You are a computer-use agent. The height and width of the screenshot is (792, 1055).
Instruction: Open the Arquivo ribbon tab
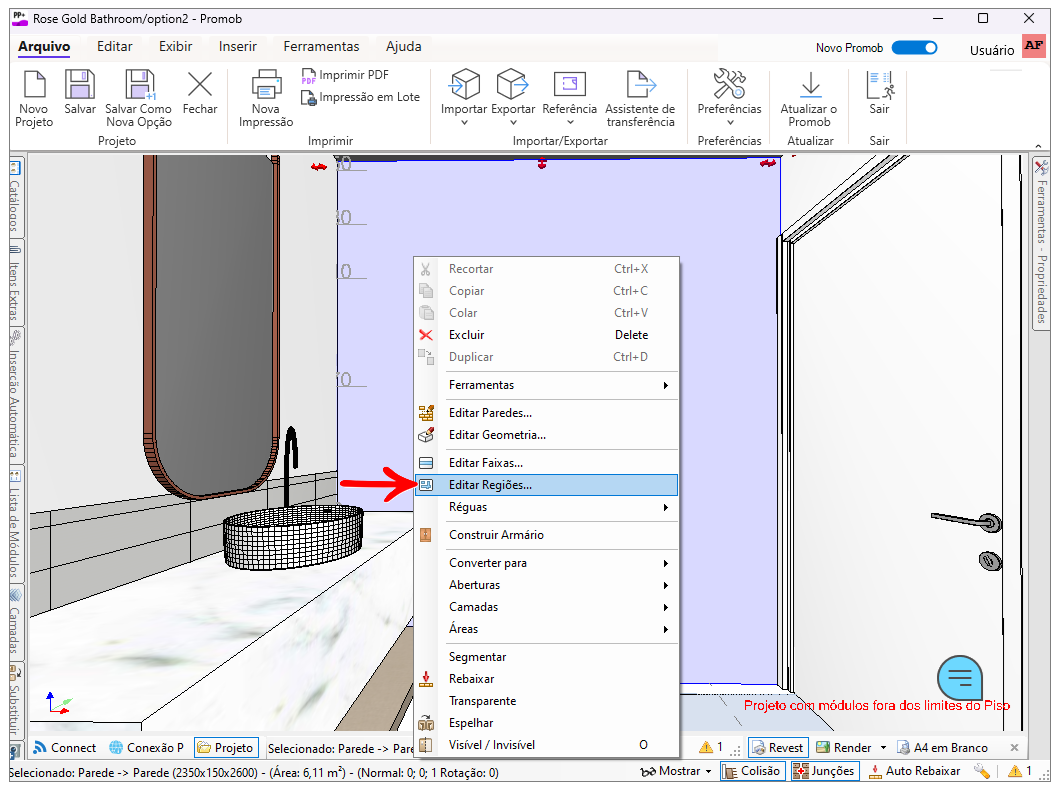click(44, 46)
